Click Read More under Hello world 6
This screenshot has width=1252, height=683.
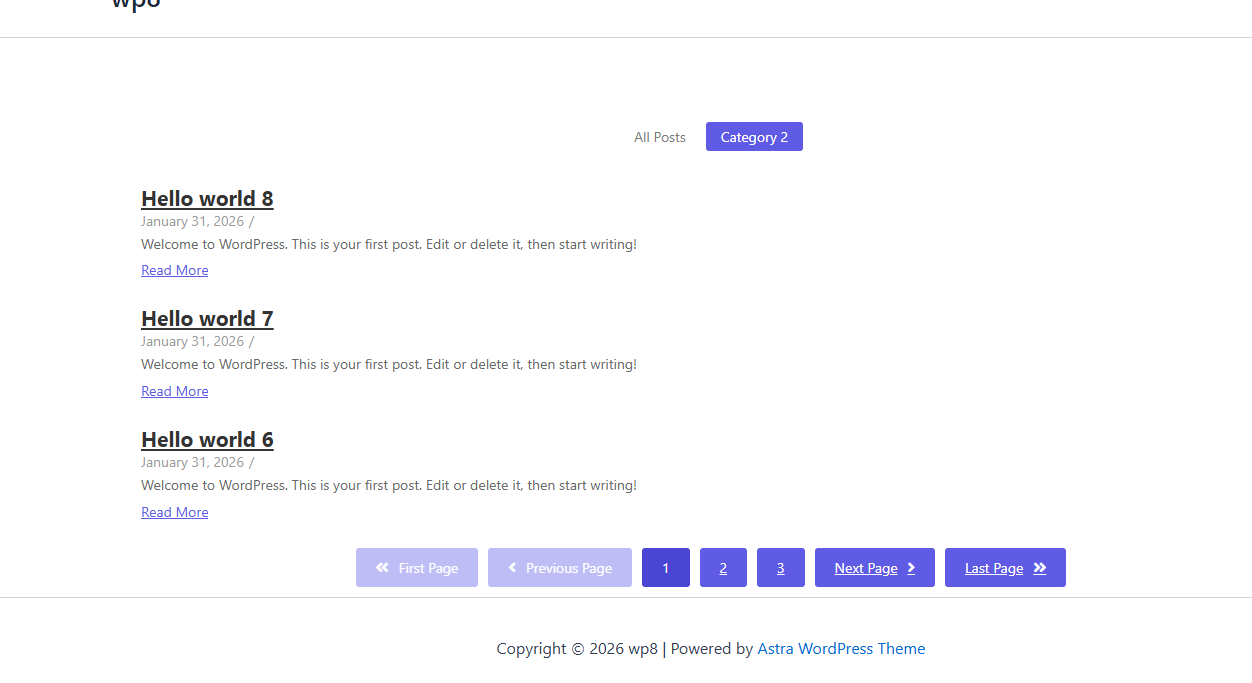click(x=175, y=513)
